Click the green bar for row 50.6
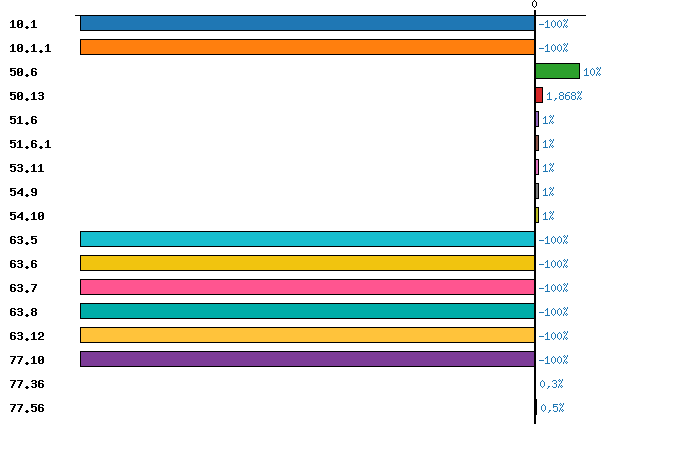The height and width of the screenshot is (453, 700). tap(557, 71)
